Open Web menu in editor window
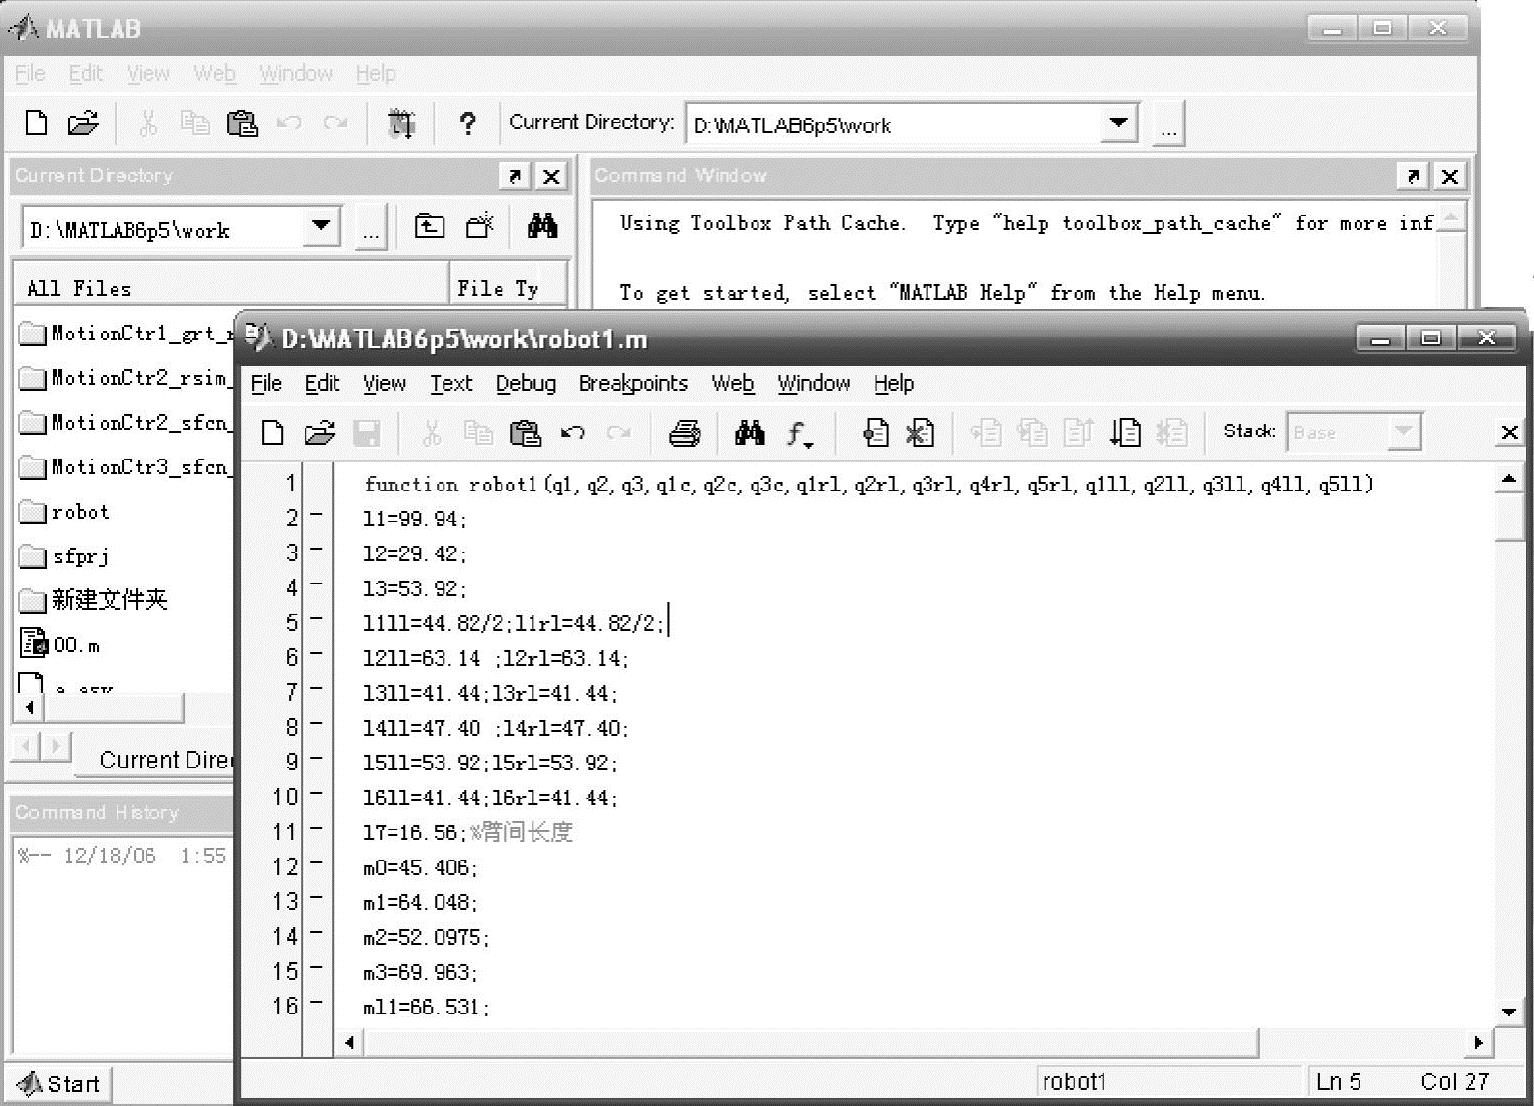Screen dimensions: 1534x1106 733,384
